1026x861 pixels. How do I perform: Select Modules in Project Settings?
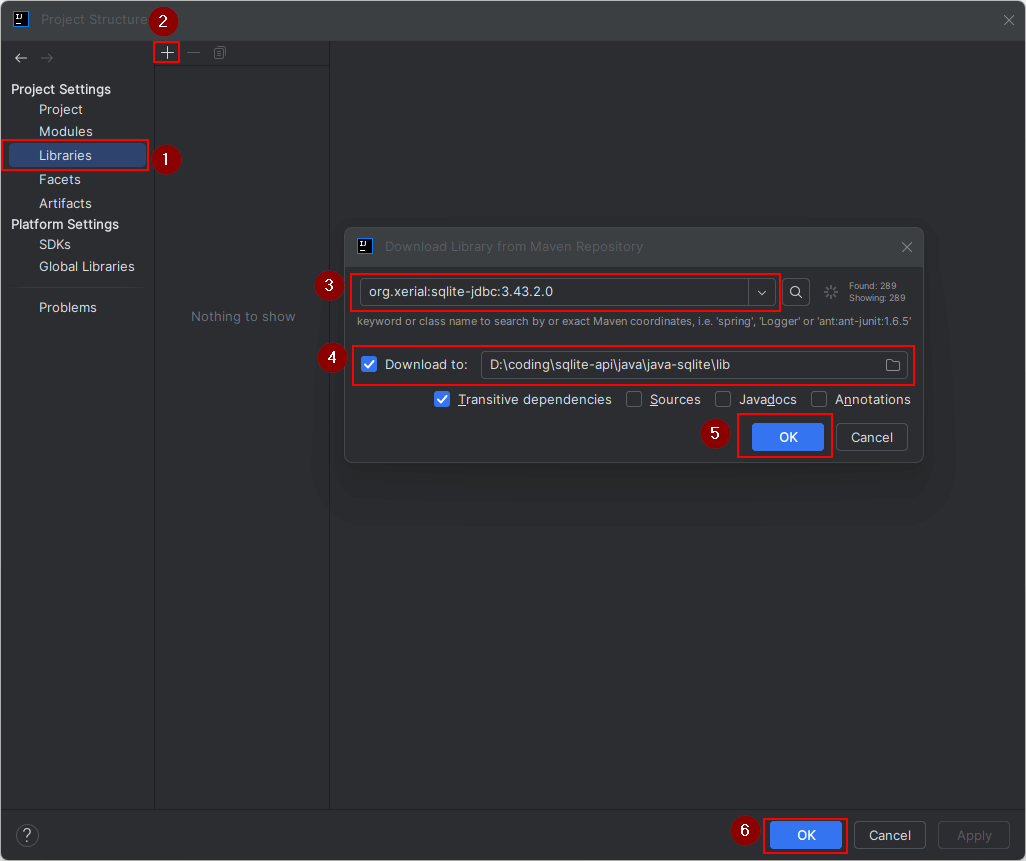tap(66, 132)
